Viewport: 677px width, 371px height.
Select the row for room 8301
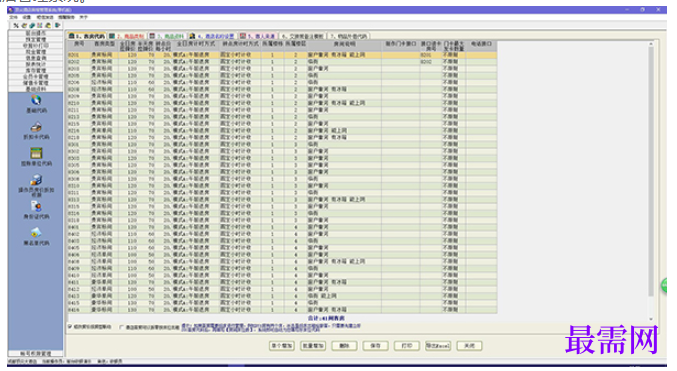click(x=282, y=144)
